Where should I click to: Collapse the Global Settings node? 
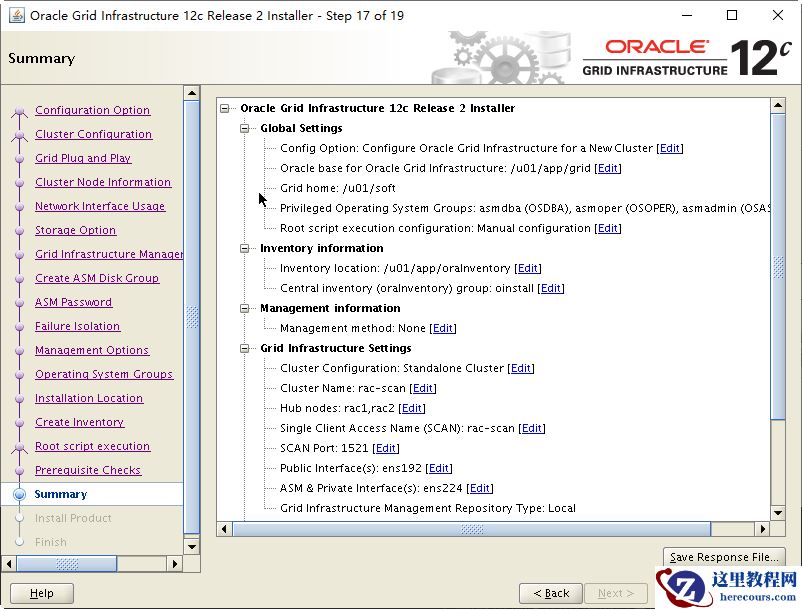pos(244,128)
